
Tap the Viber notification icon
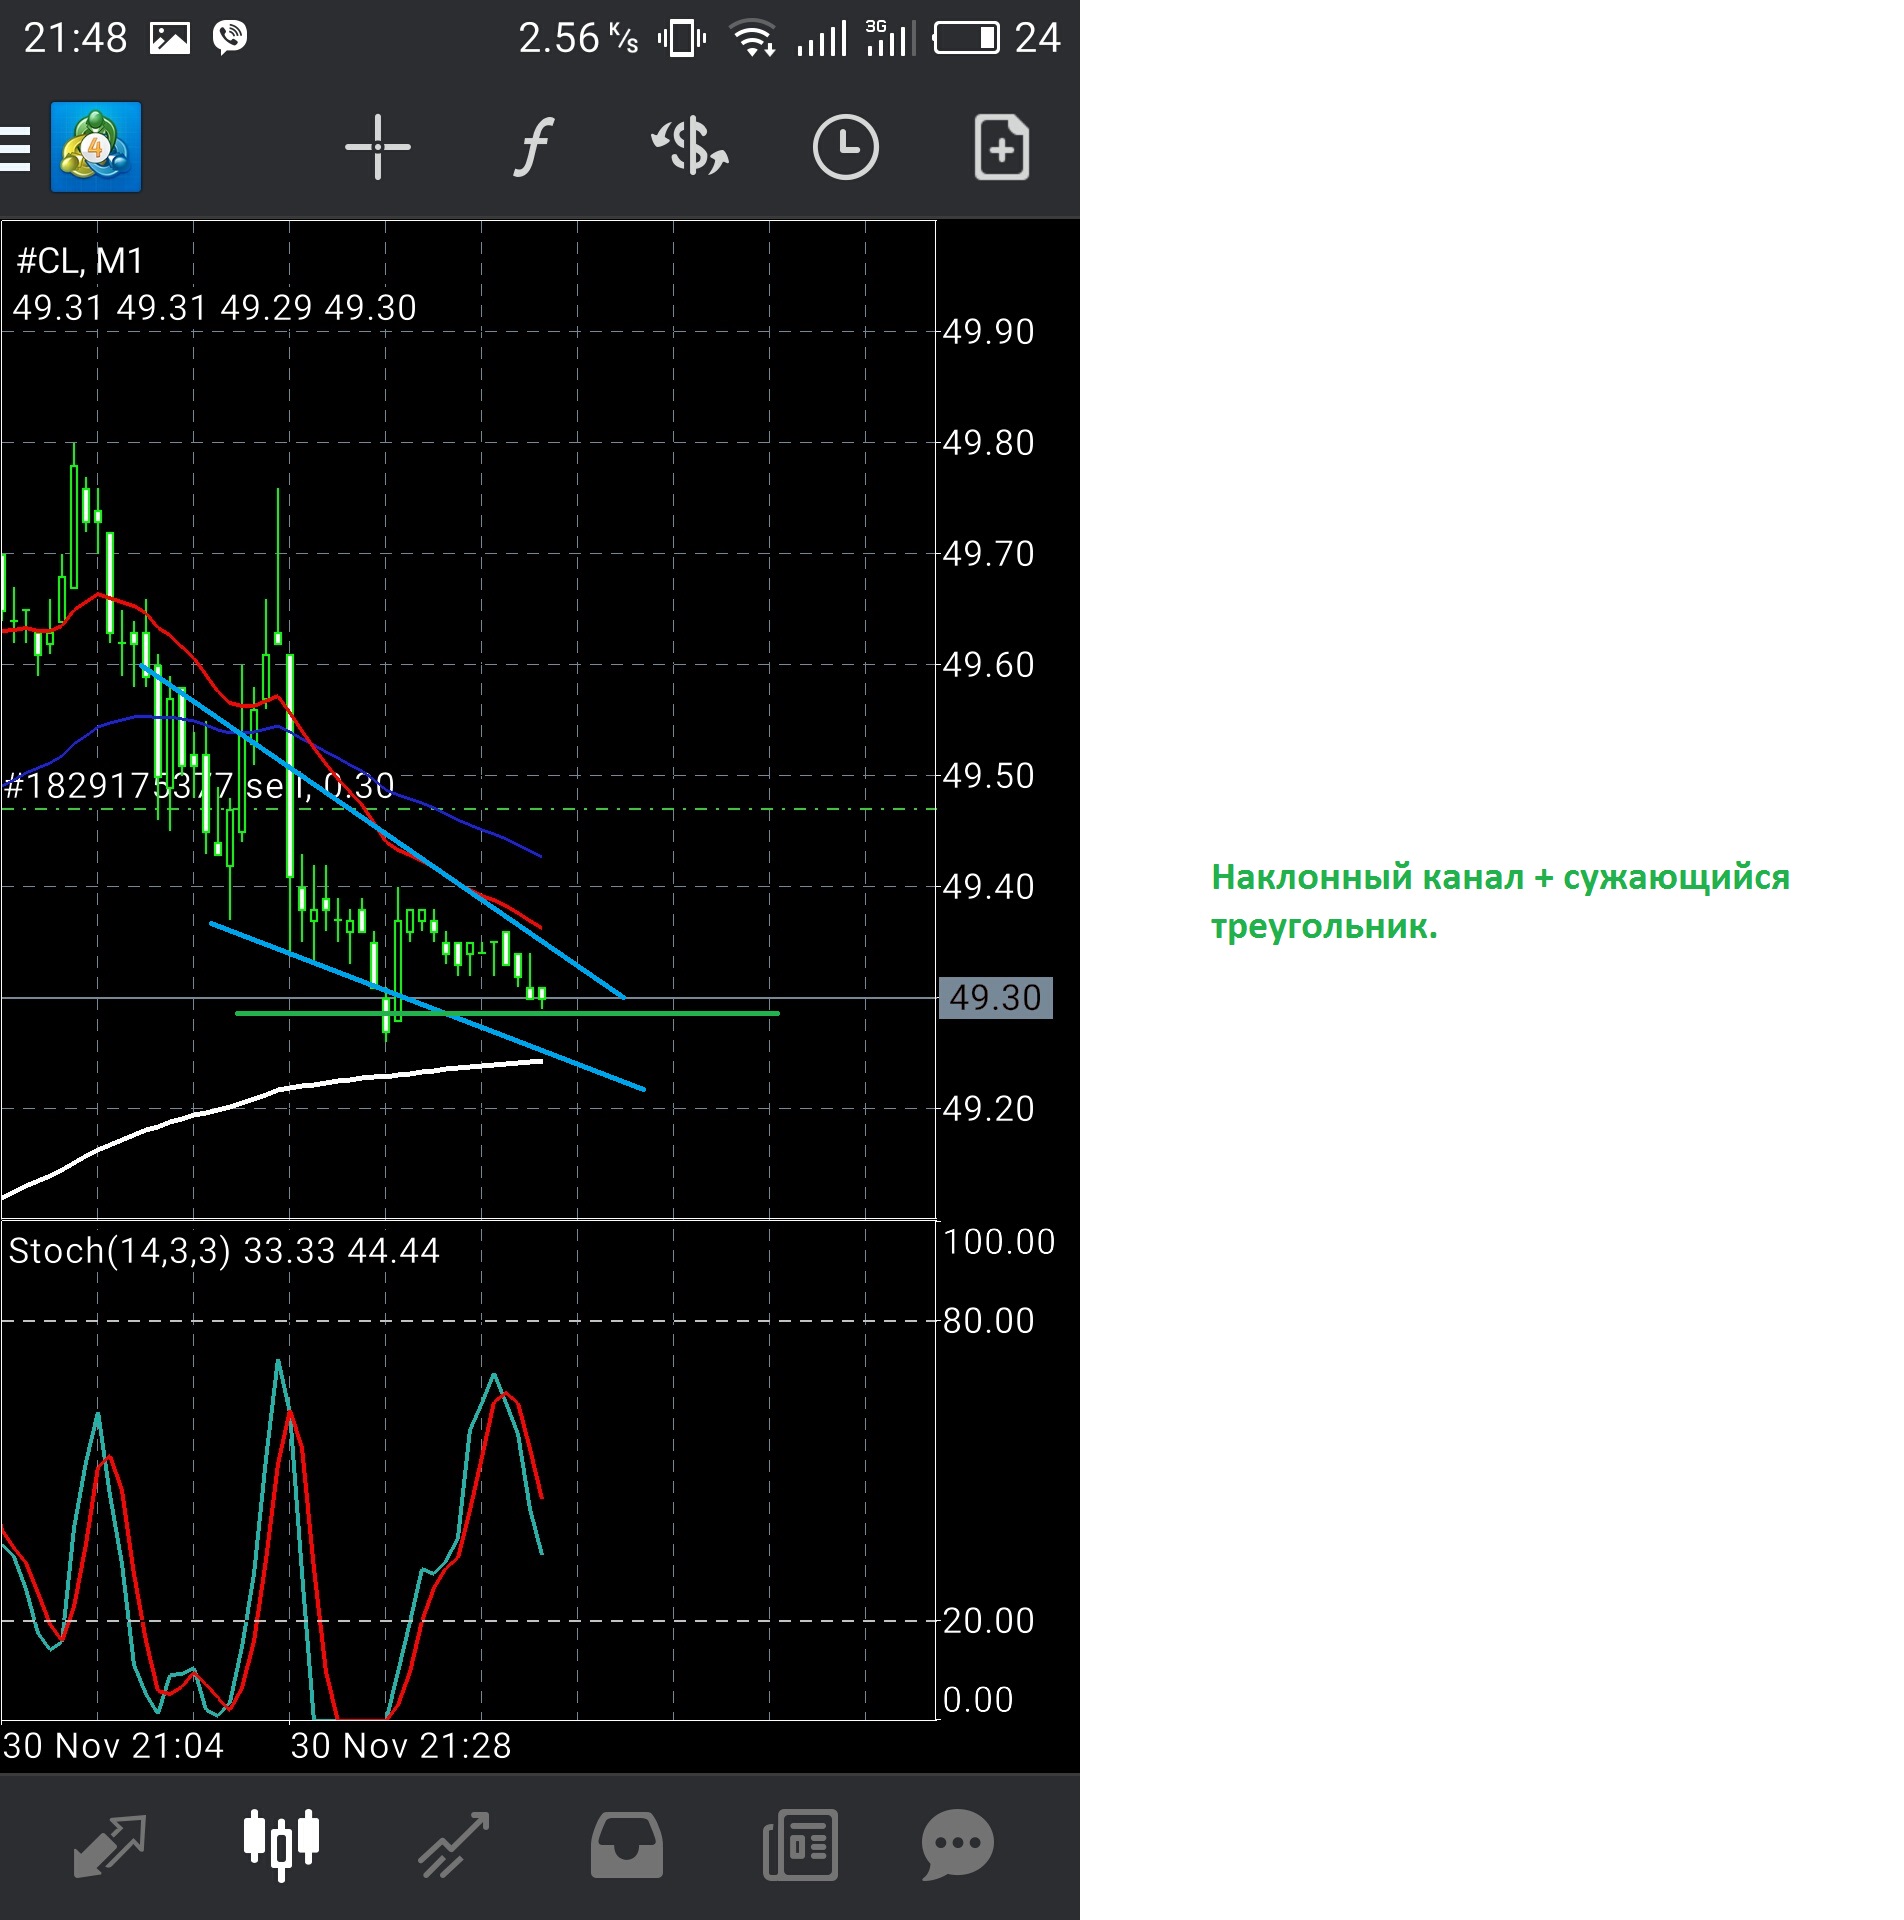[230, 38]
